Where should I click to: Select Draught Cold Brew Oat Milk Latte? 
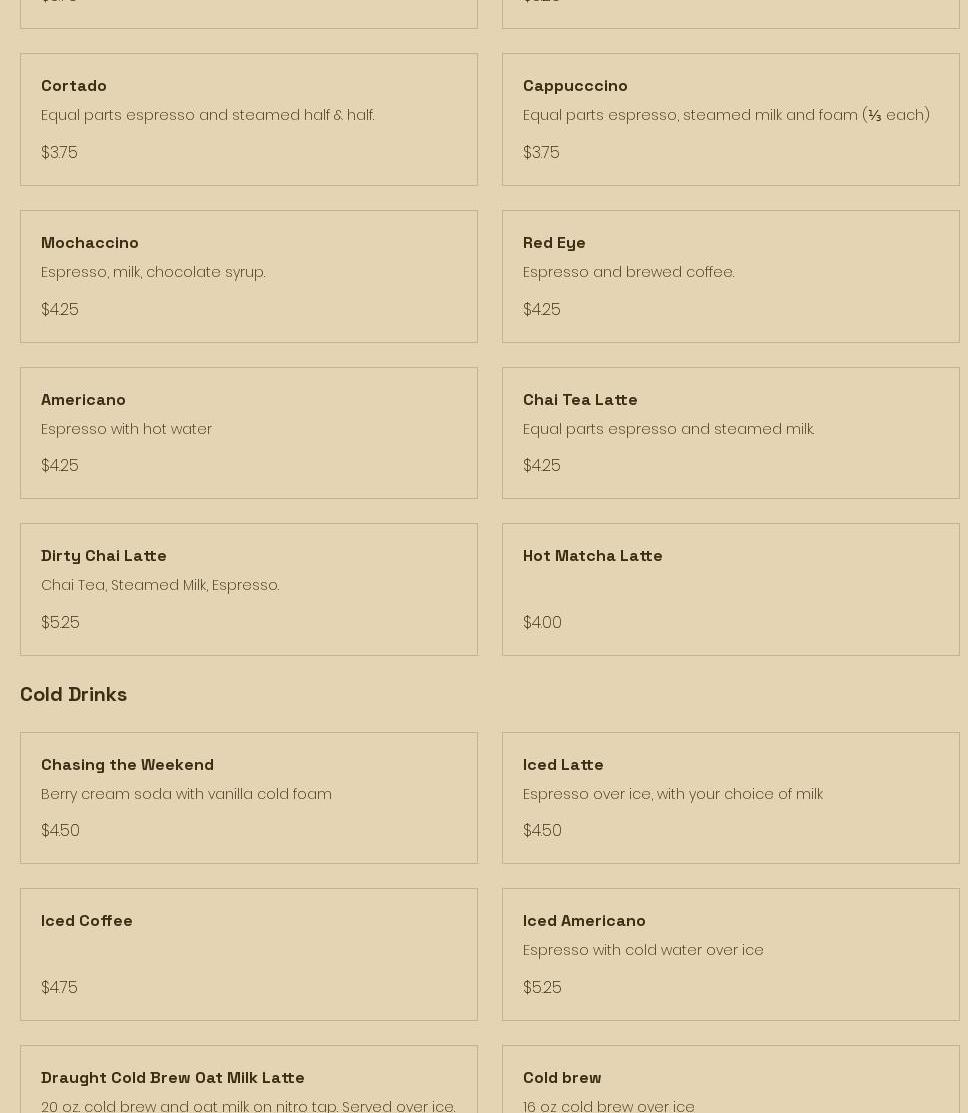173,1078
